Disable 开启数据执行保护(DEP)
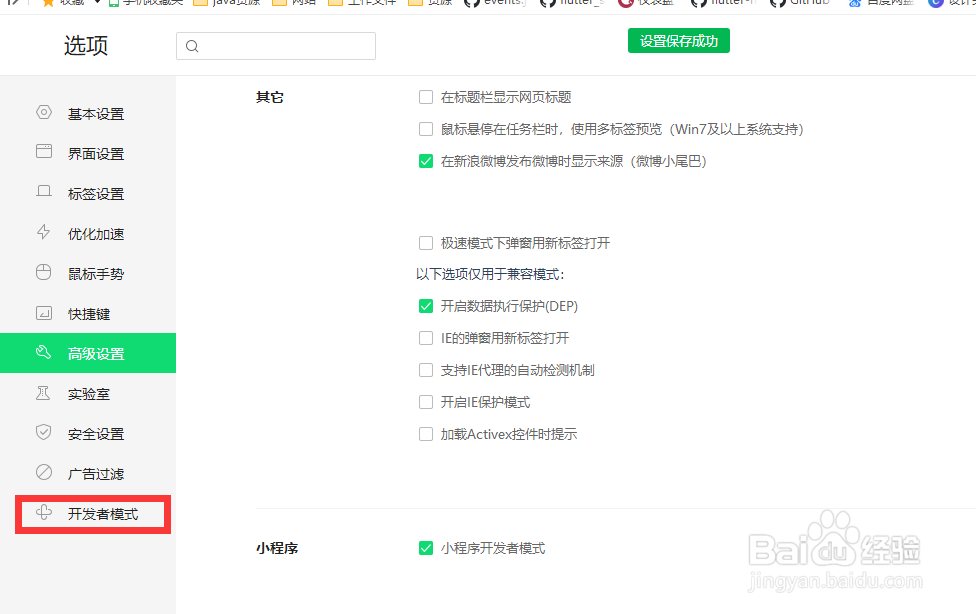Viewport: 976px width, 614px height. pyautogui.click(x=425, y=305)
